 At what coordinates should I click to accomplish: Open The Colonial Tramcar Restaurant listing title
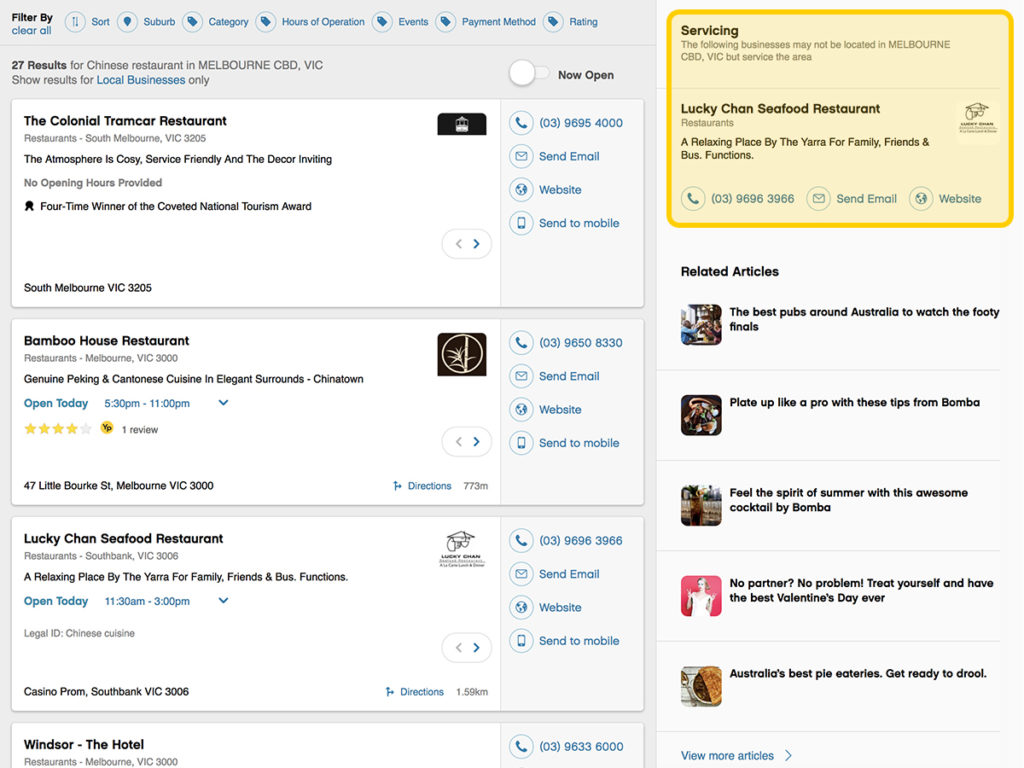[125, 121]
